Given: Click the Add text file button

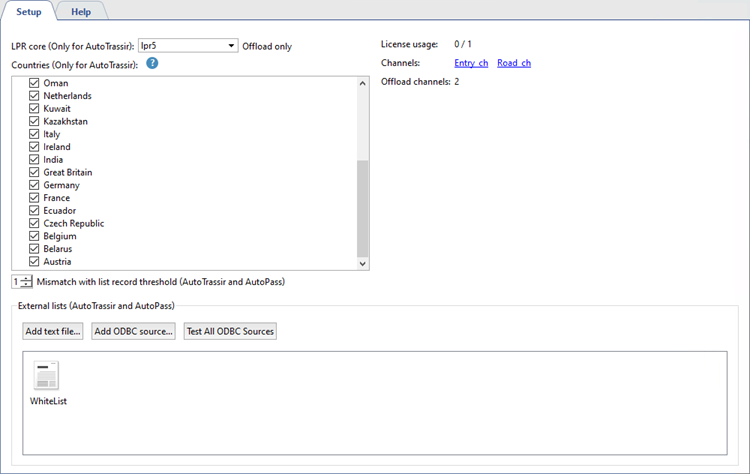Looking at the screenshot, I should coord(53,331).
